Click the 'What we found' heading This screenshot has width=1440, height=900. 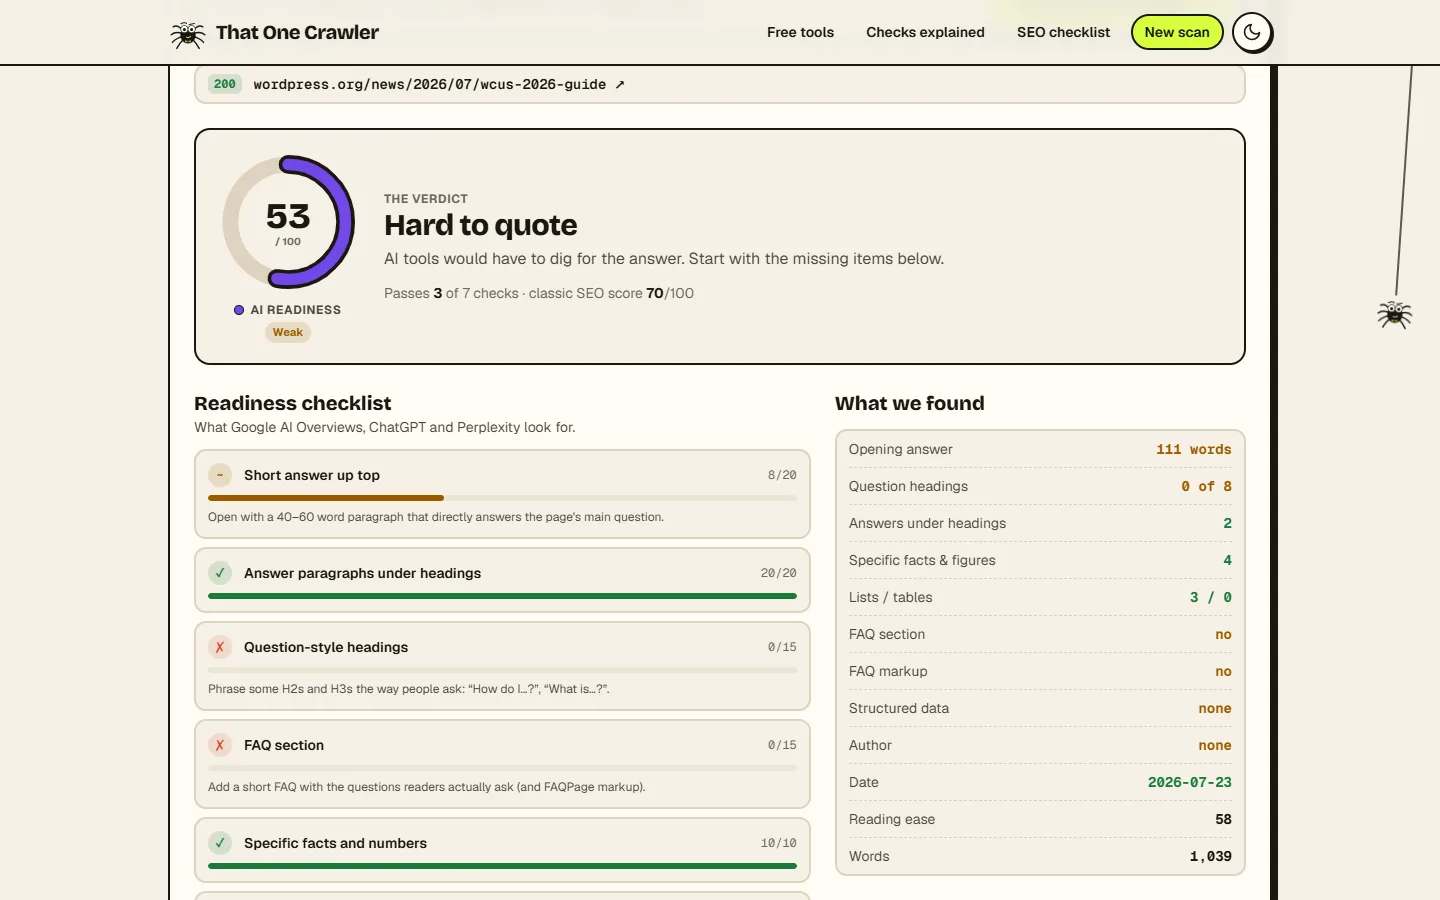click(910, 404)
